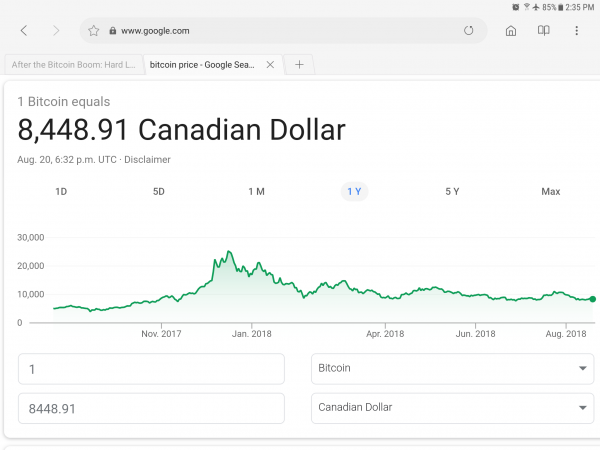Select the 1D chart range
600x450 pixels.
(61, 191)
